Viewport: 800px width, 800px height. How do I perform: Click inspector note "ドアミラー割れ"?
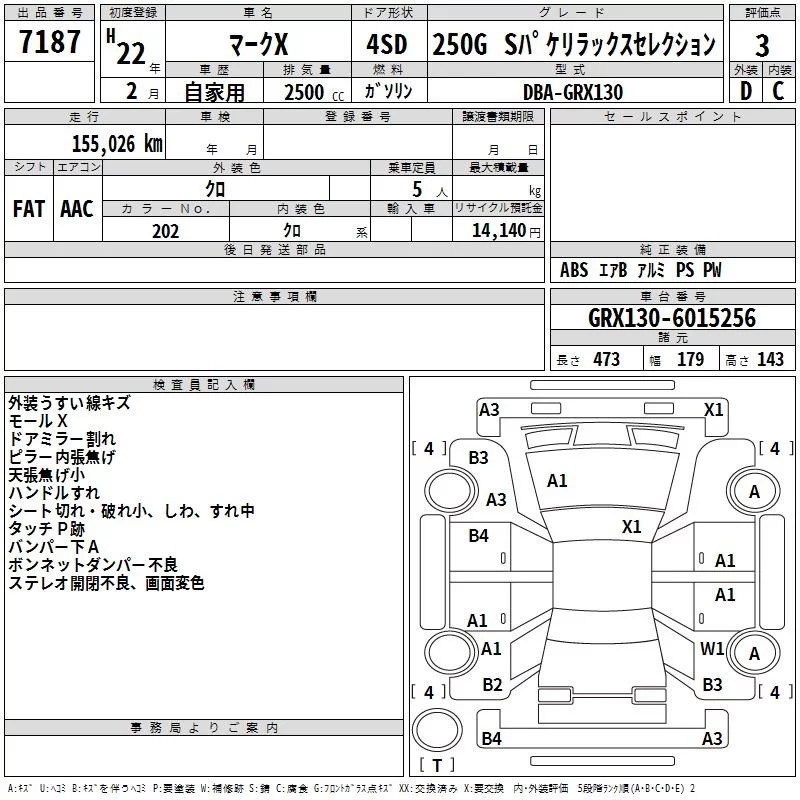(62, 439)
